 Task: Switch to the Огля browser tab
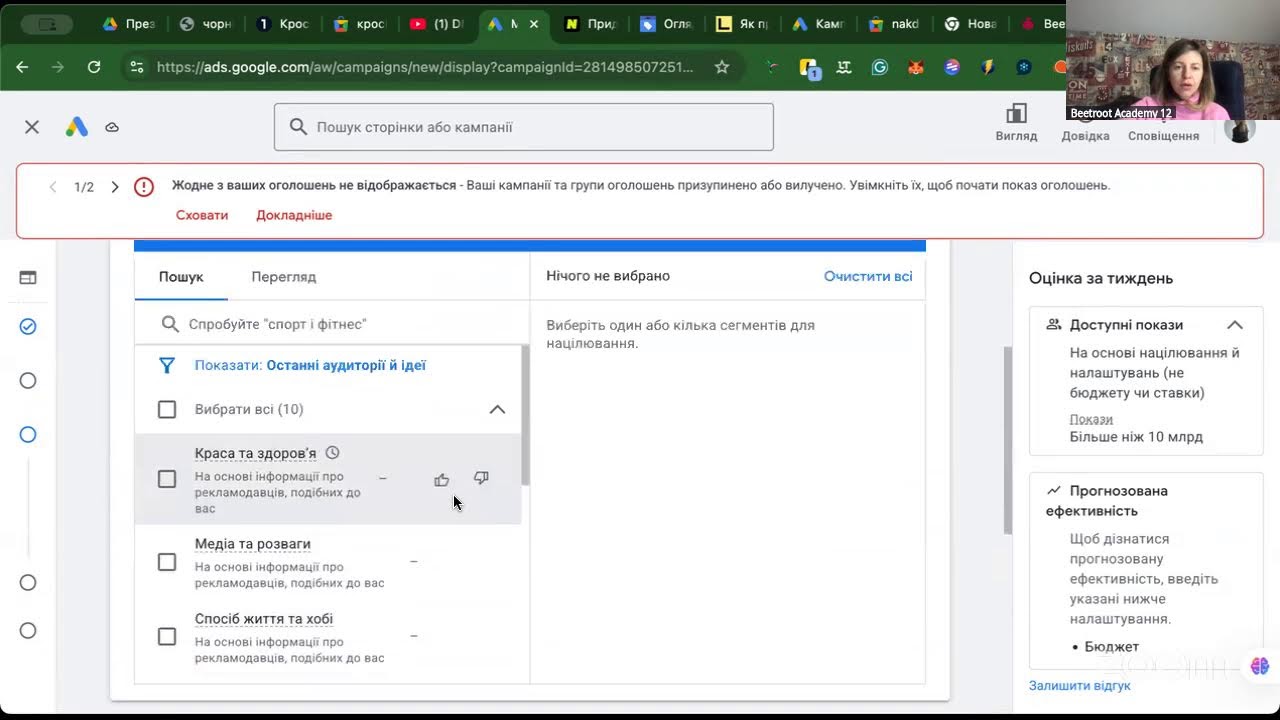coord(666,24)
